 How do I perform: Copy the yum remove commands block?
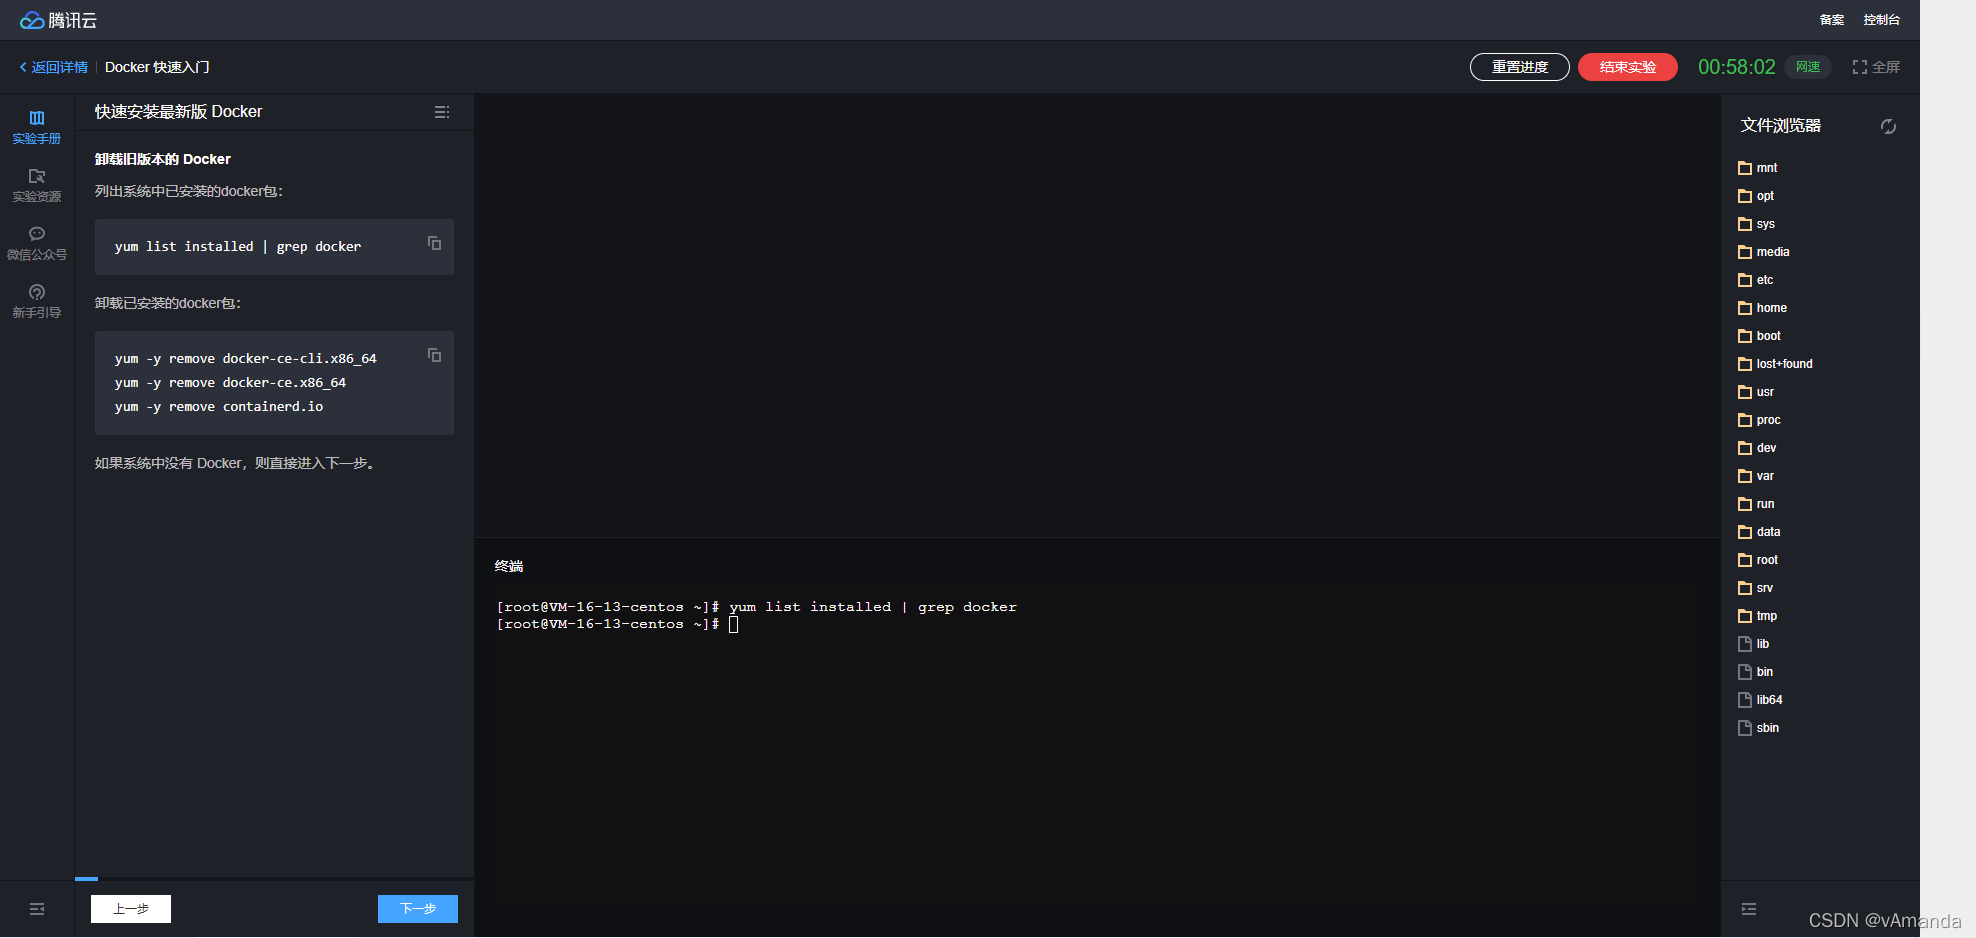(434, 355)
